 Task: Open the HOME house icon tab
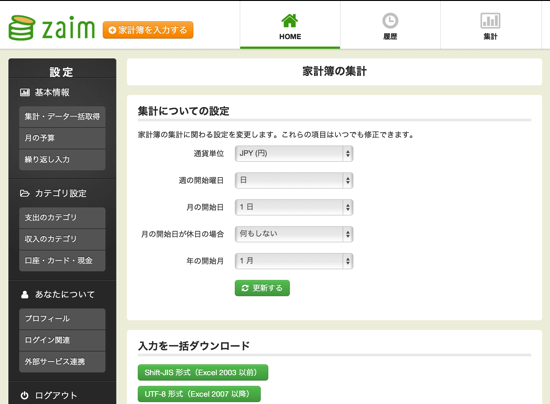(290, 21)
